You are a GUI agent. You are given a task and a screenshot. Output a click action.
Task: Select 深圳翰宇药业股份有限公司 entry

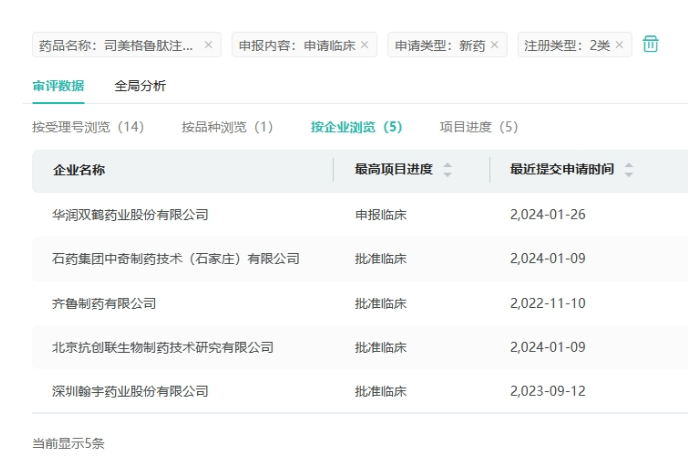point(130,391)
